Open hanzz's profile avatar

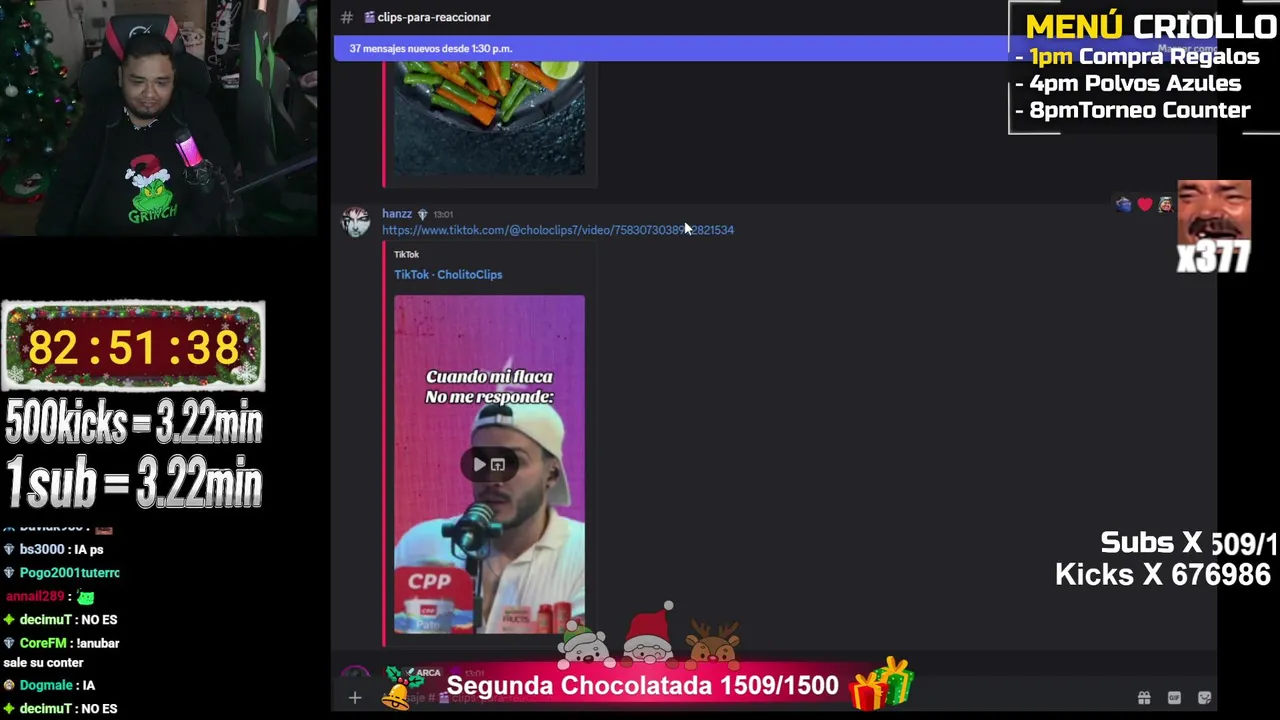point(355,222)
